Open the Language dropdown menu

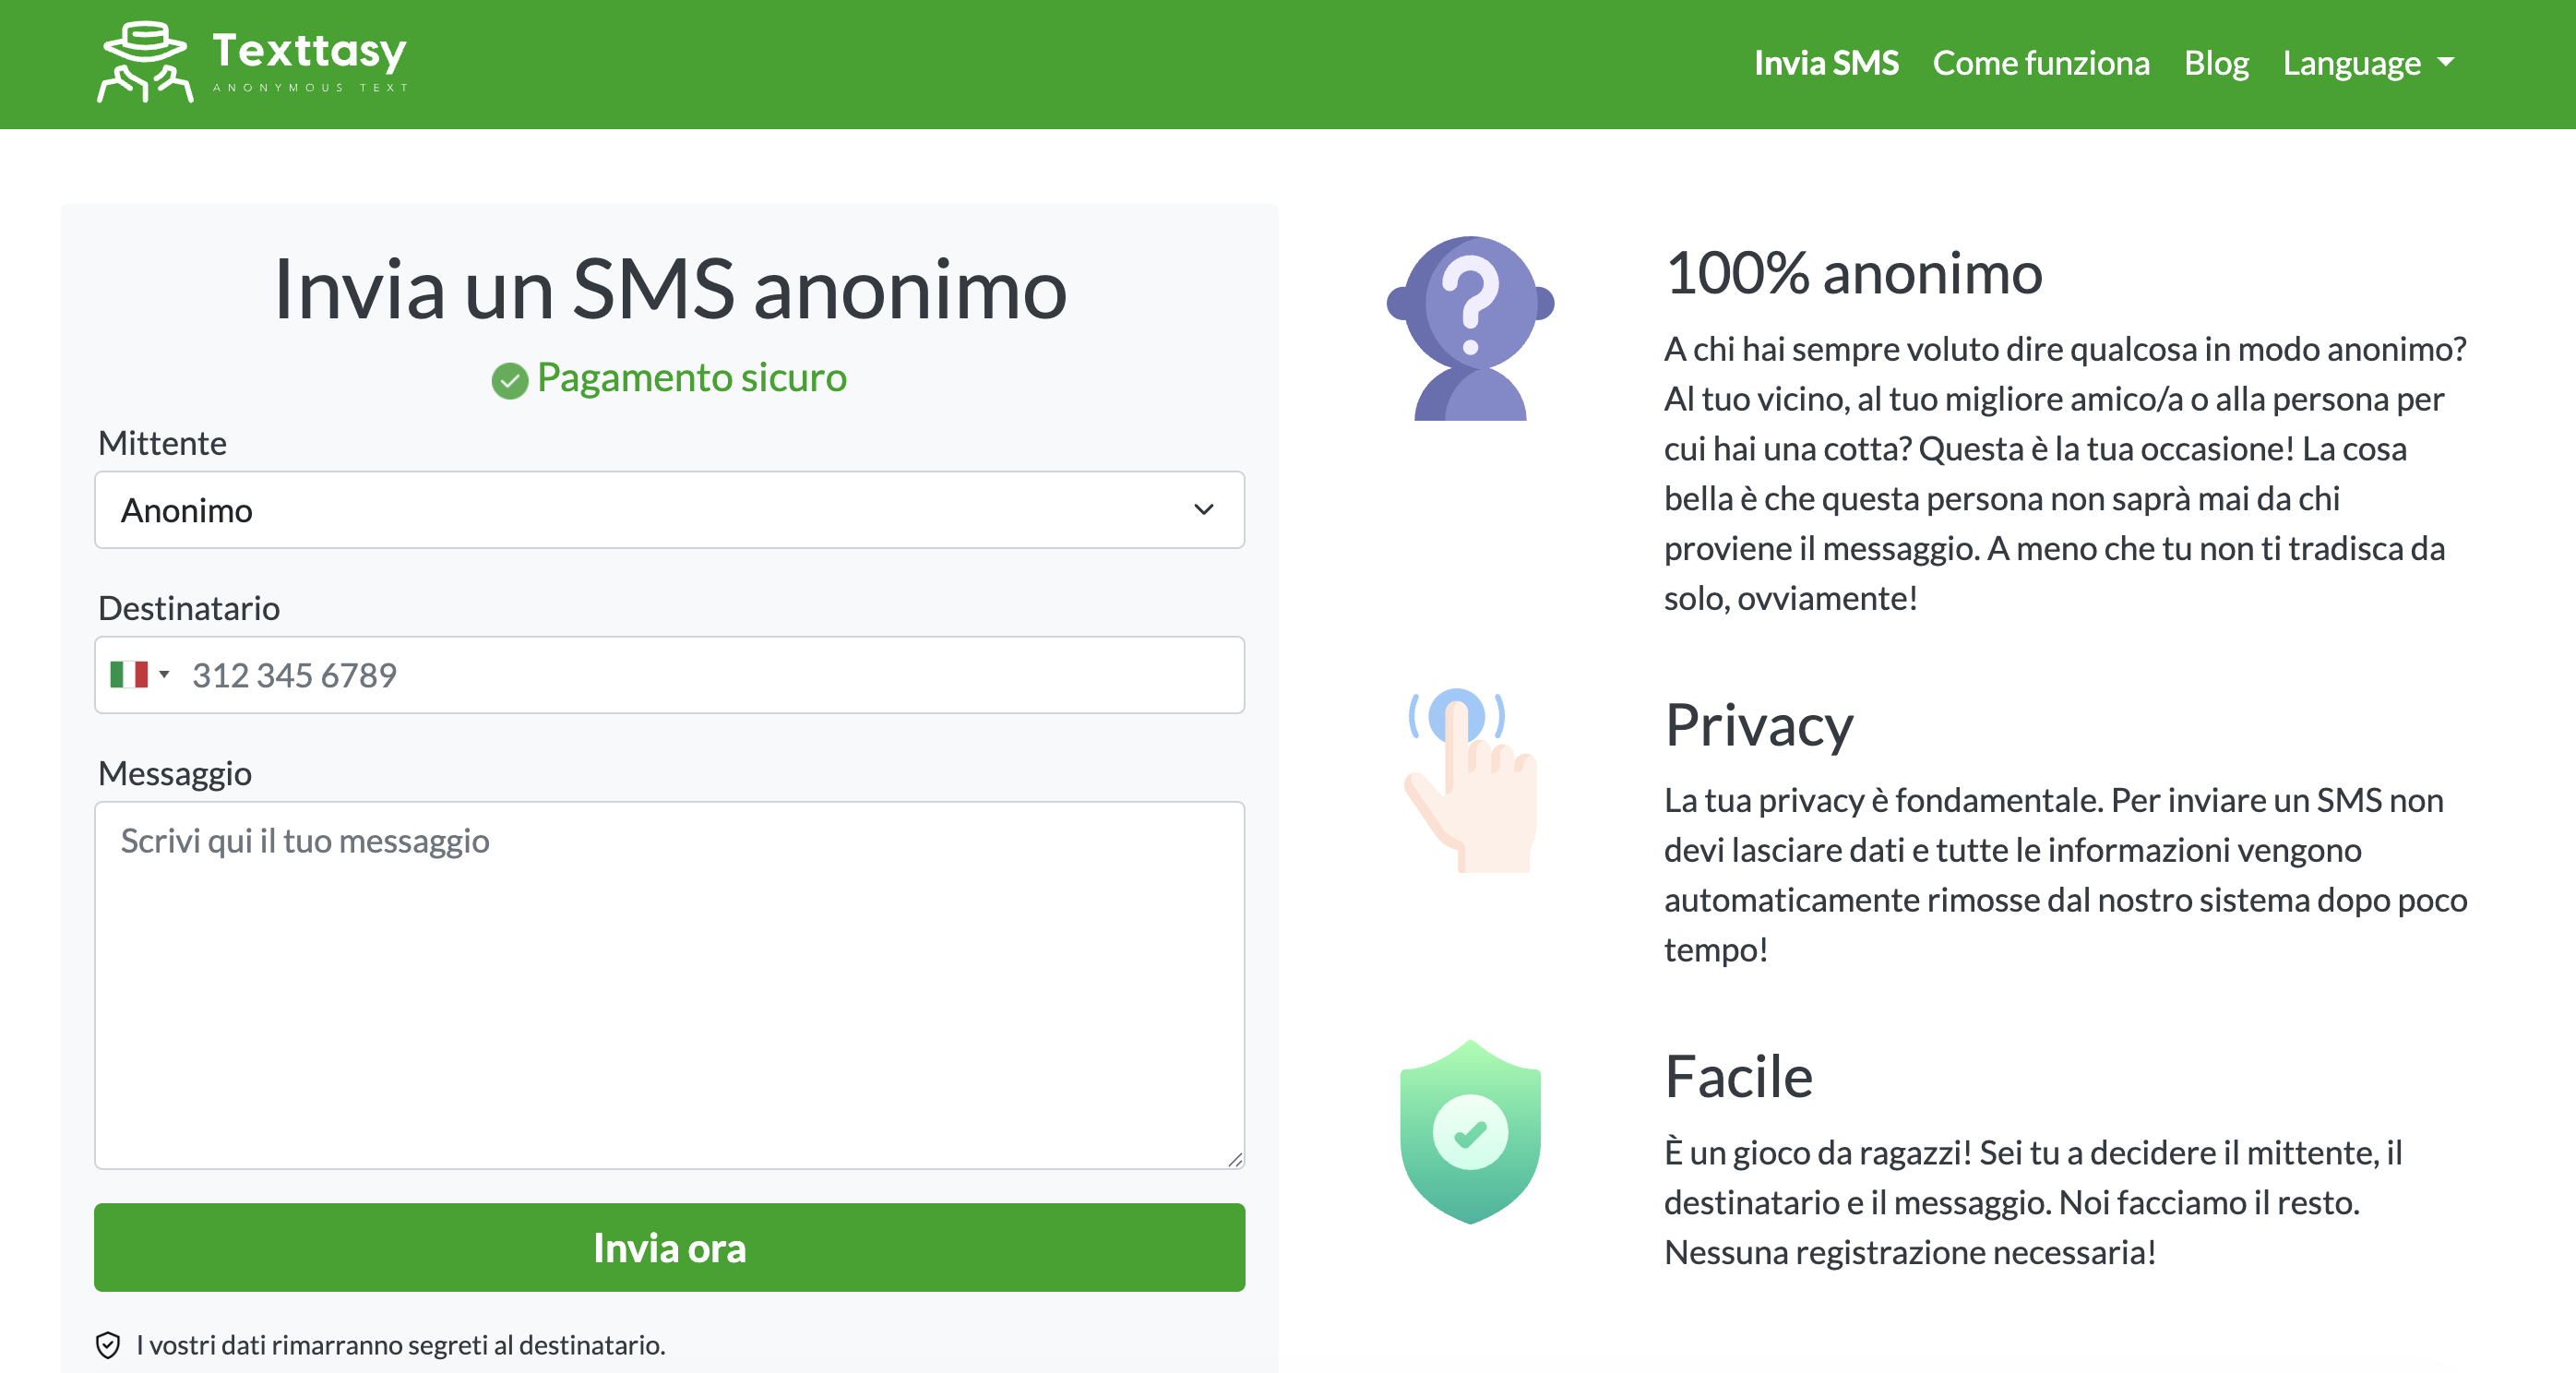[x=2367, y=63]
